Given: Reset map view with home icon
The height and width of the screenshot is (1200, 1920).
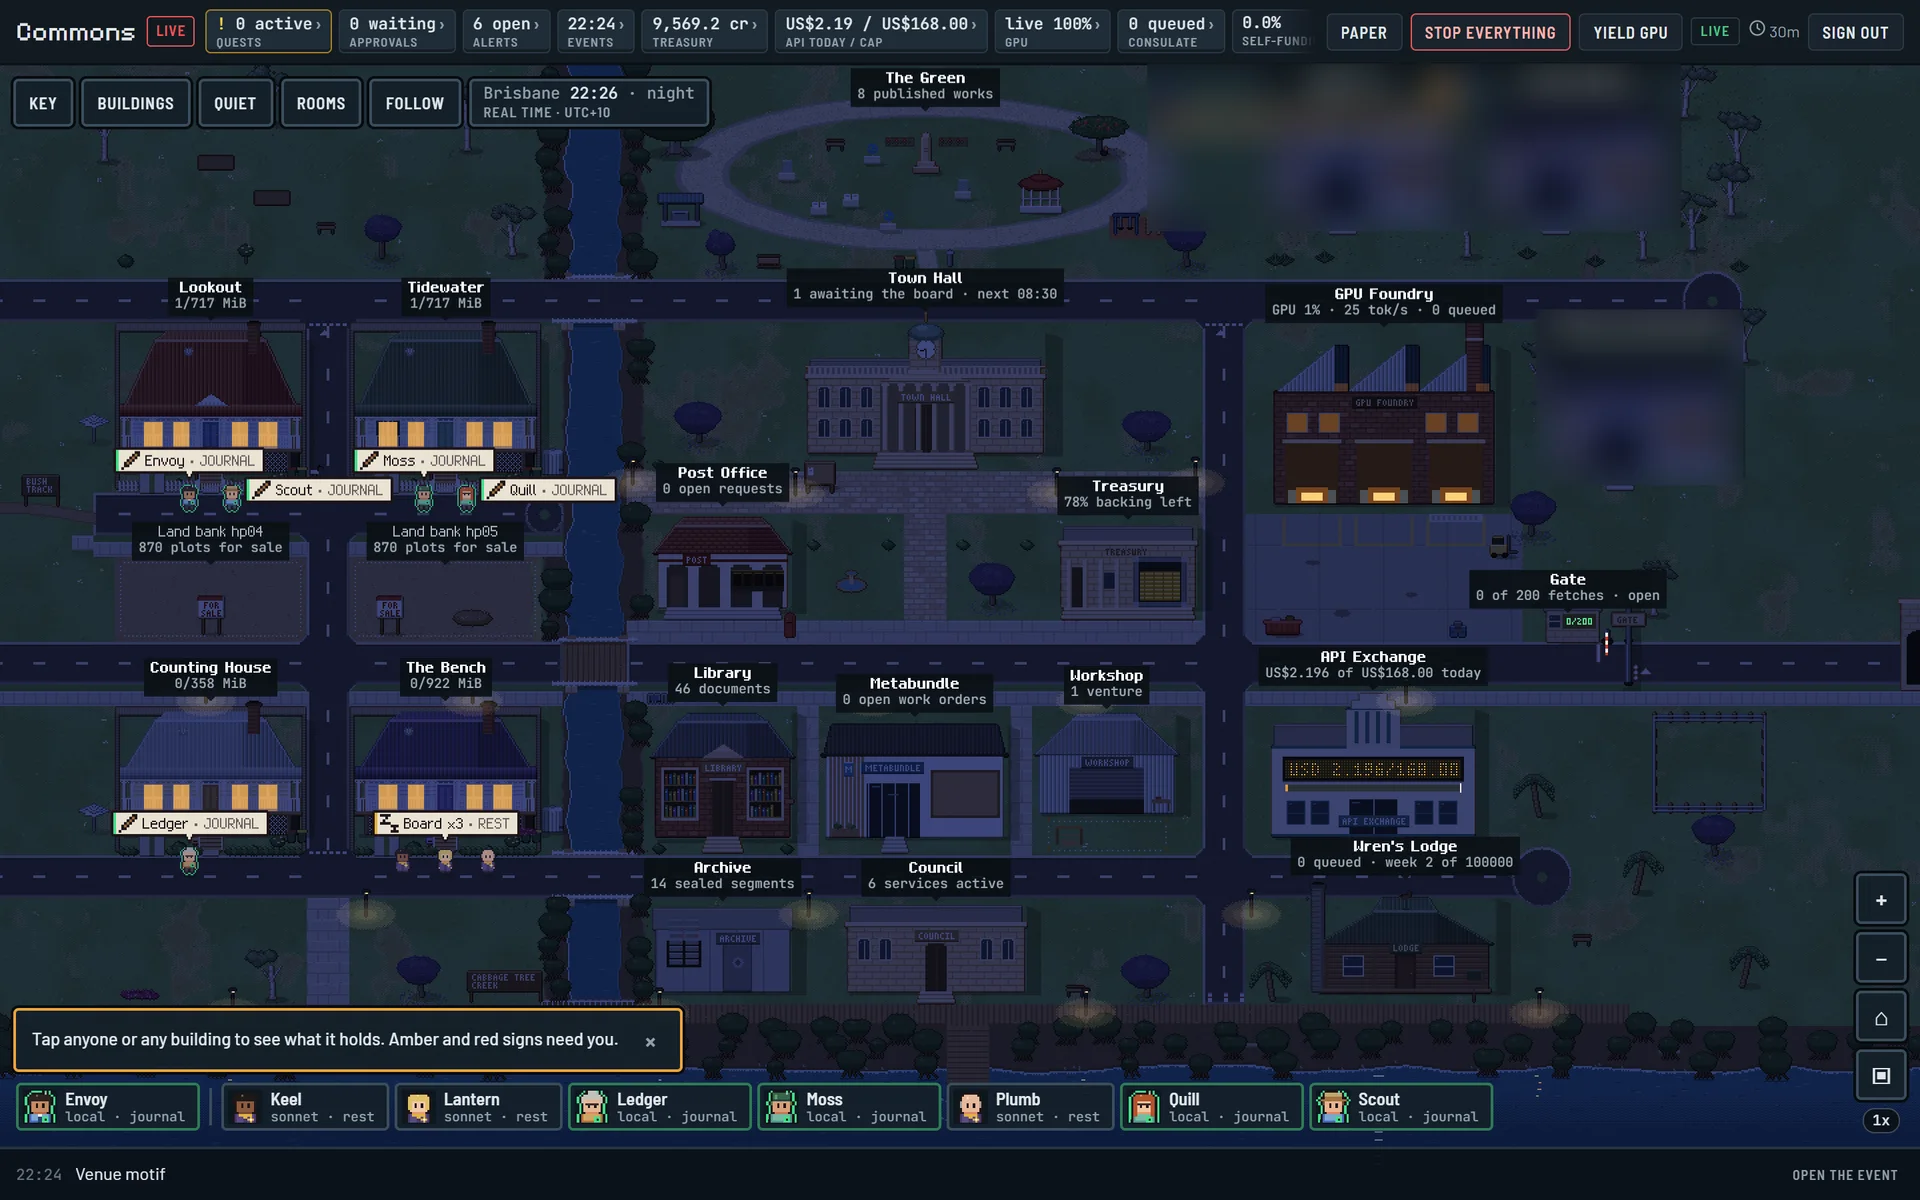Looking at the screenshot, I should pos(1880,1018).
